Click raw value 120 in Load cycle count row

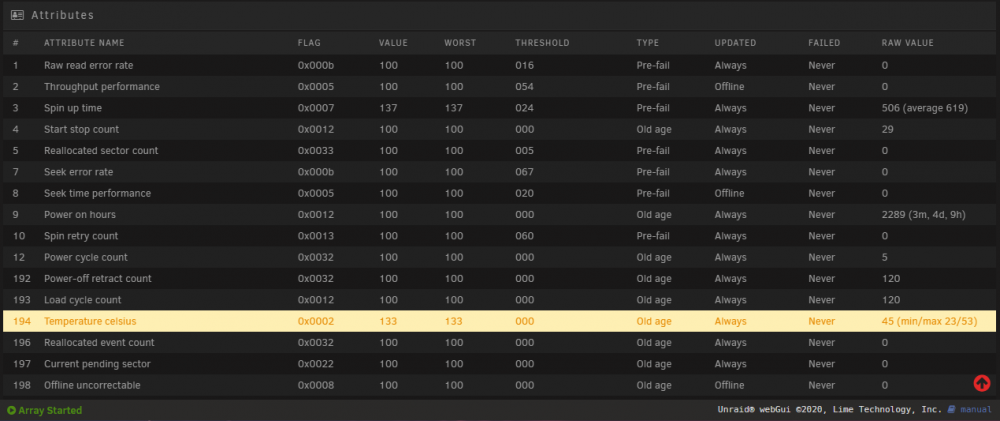click(x=890, y=300)
